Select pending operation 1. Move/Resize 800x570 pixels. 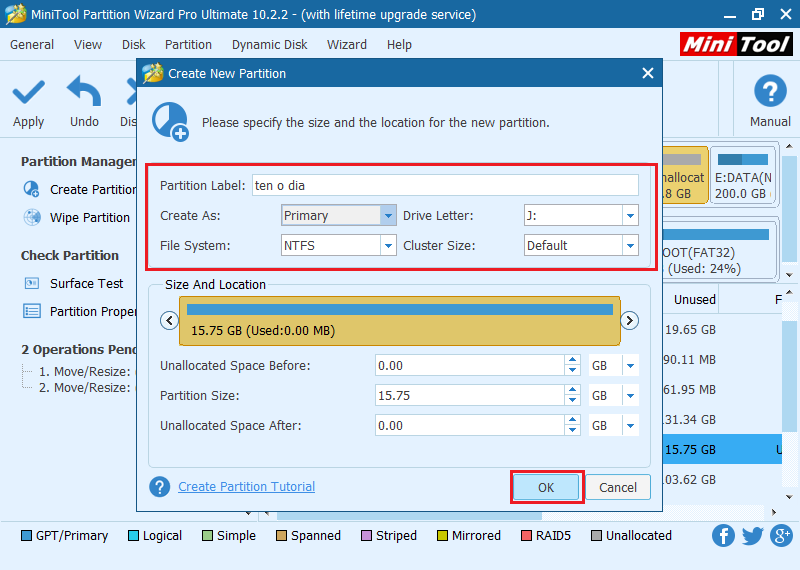[85, 371]
